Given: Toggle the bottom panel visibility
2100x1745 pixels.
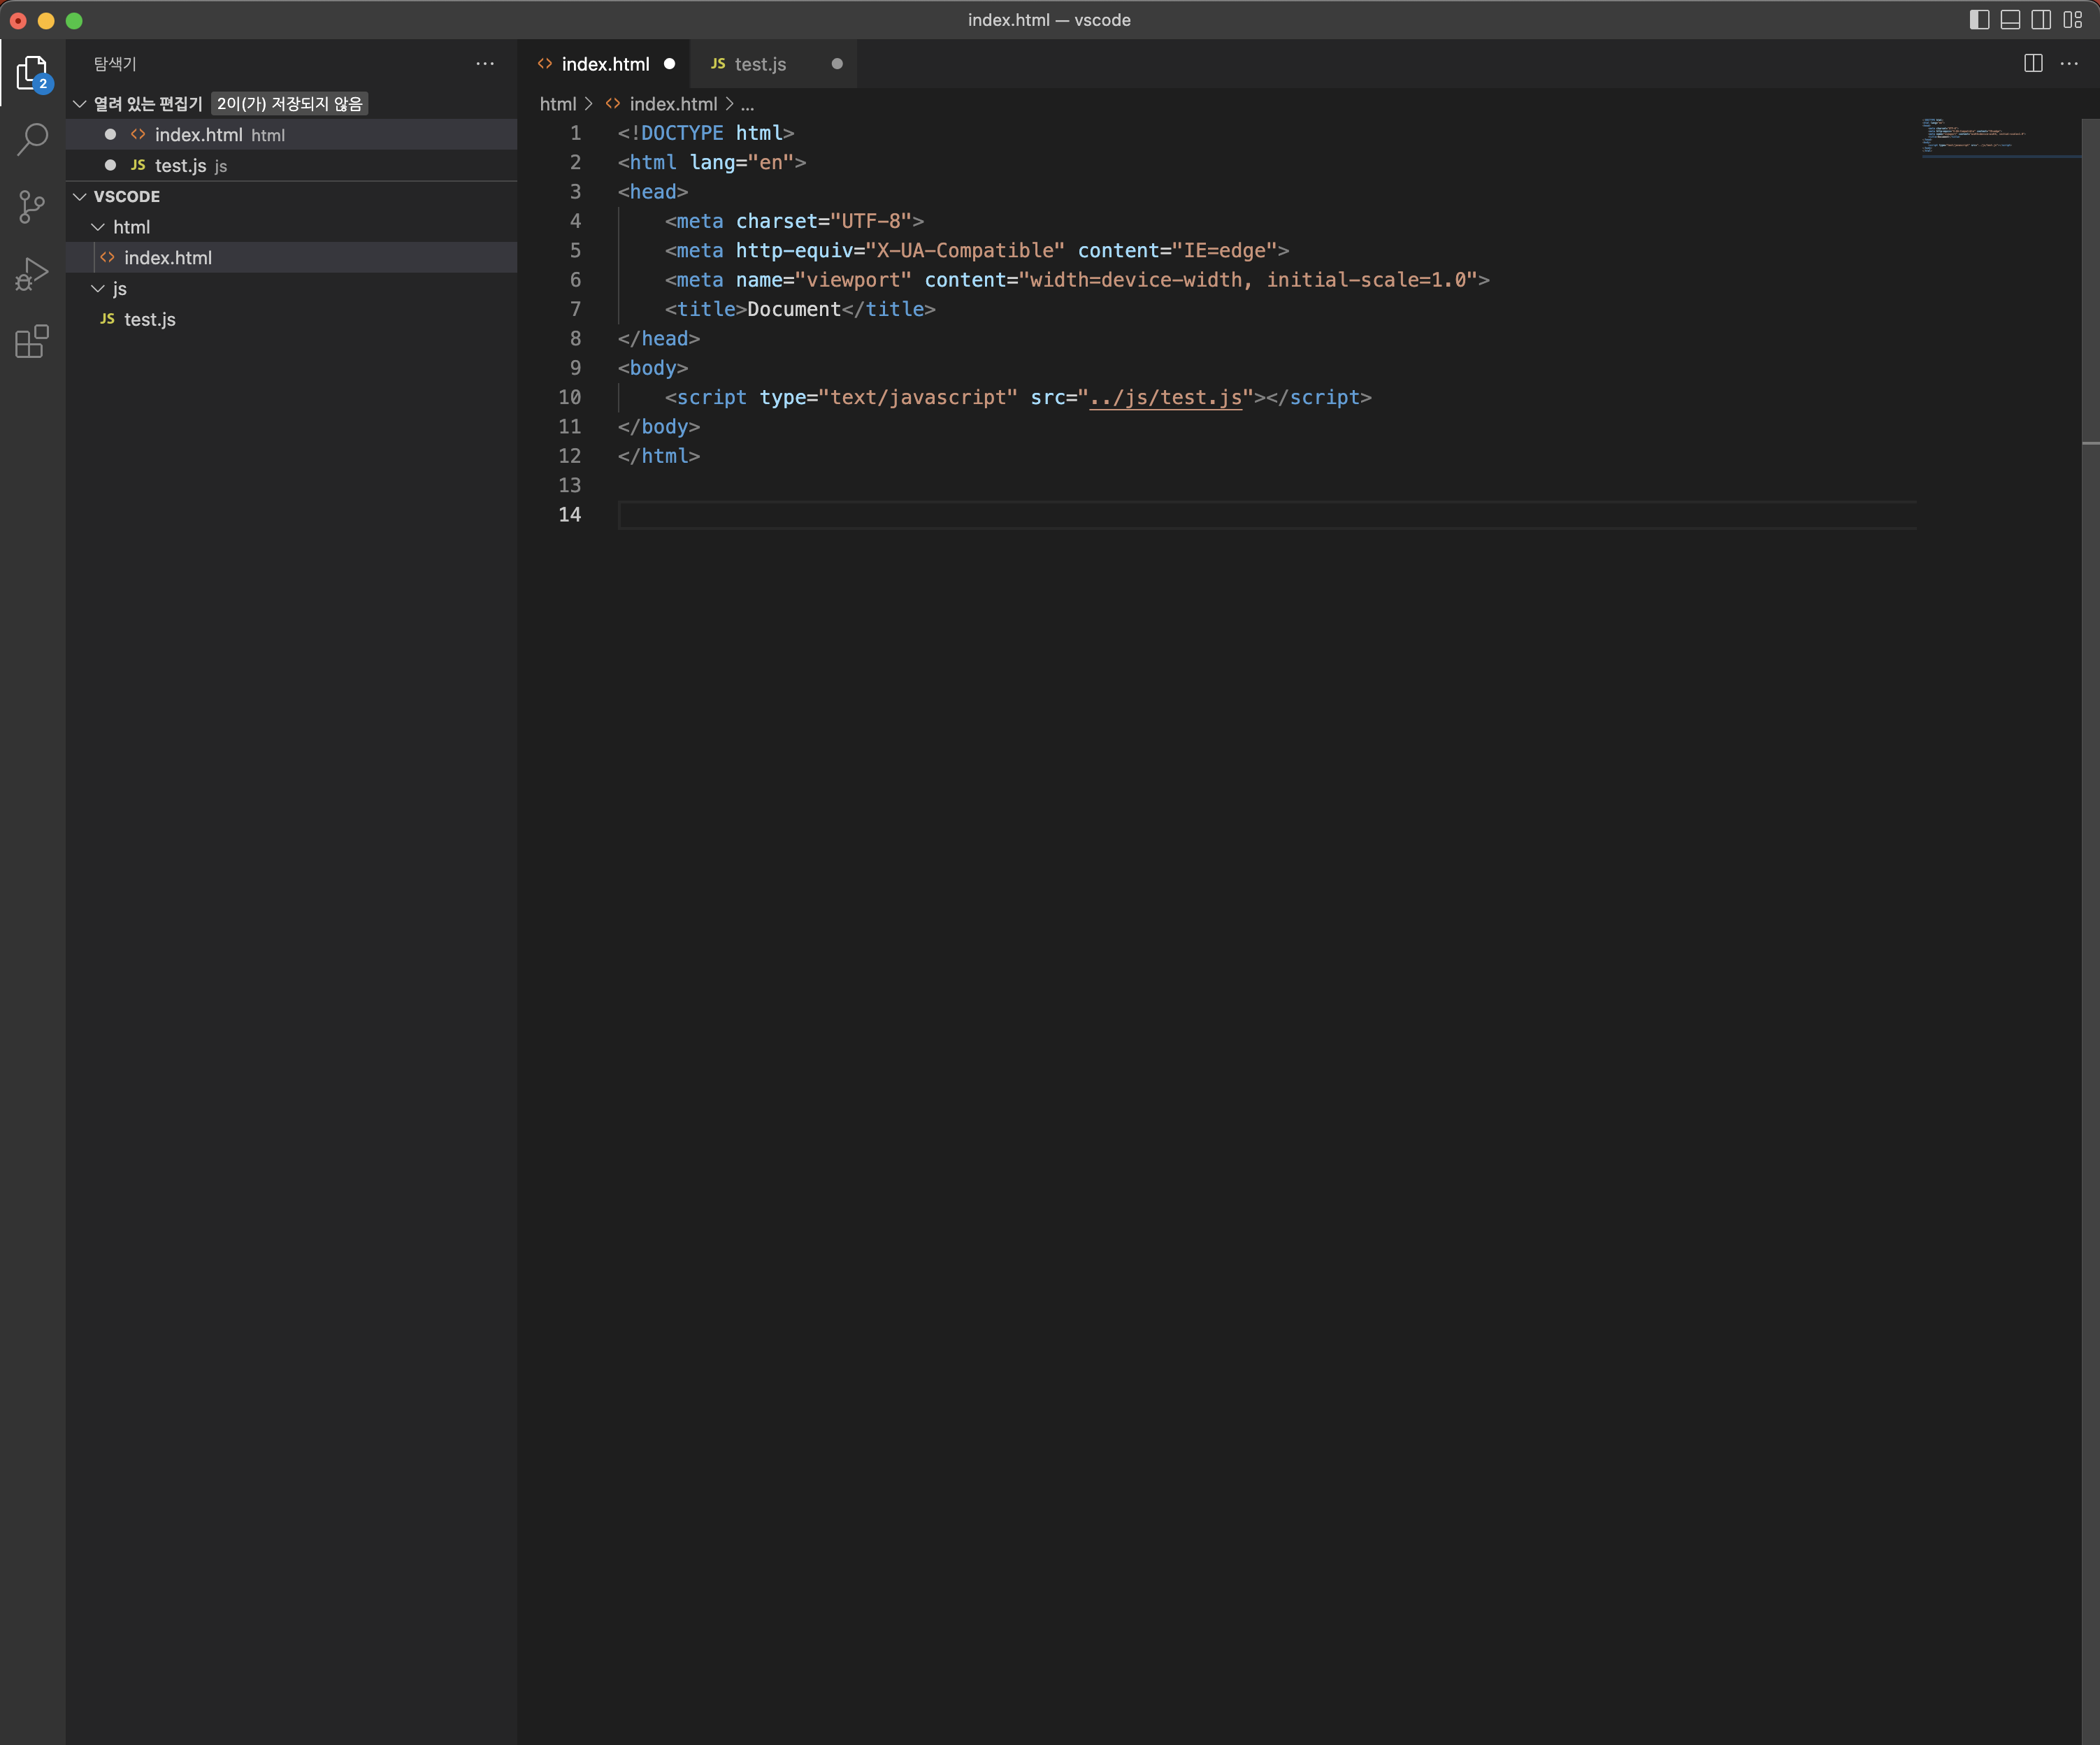Looking at the screenshot, I should click(x=2010, y=20).
